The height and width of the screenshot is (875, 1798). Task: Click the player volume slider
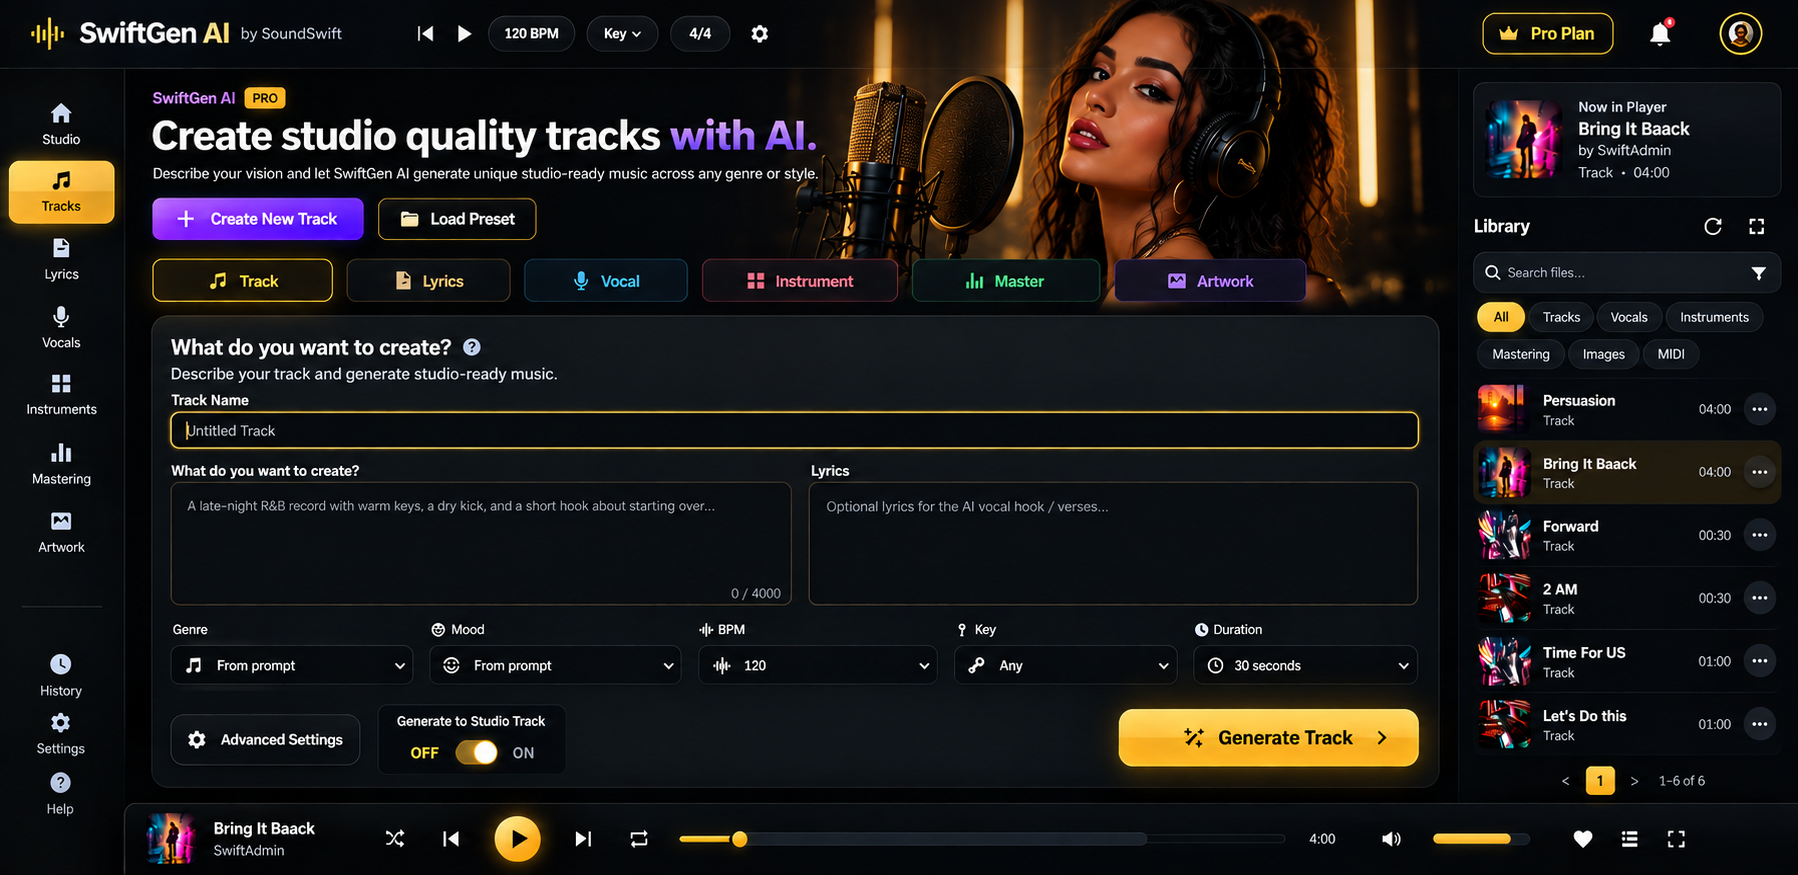1481,839
